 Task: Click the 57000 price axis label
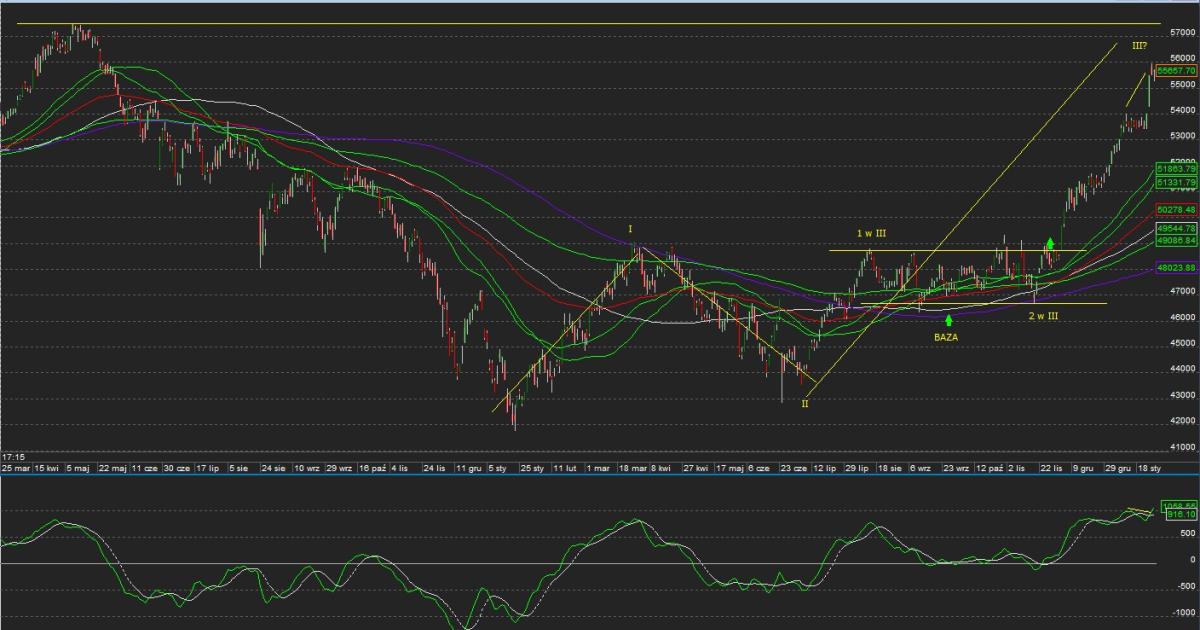(x=1181, y=34)
